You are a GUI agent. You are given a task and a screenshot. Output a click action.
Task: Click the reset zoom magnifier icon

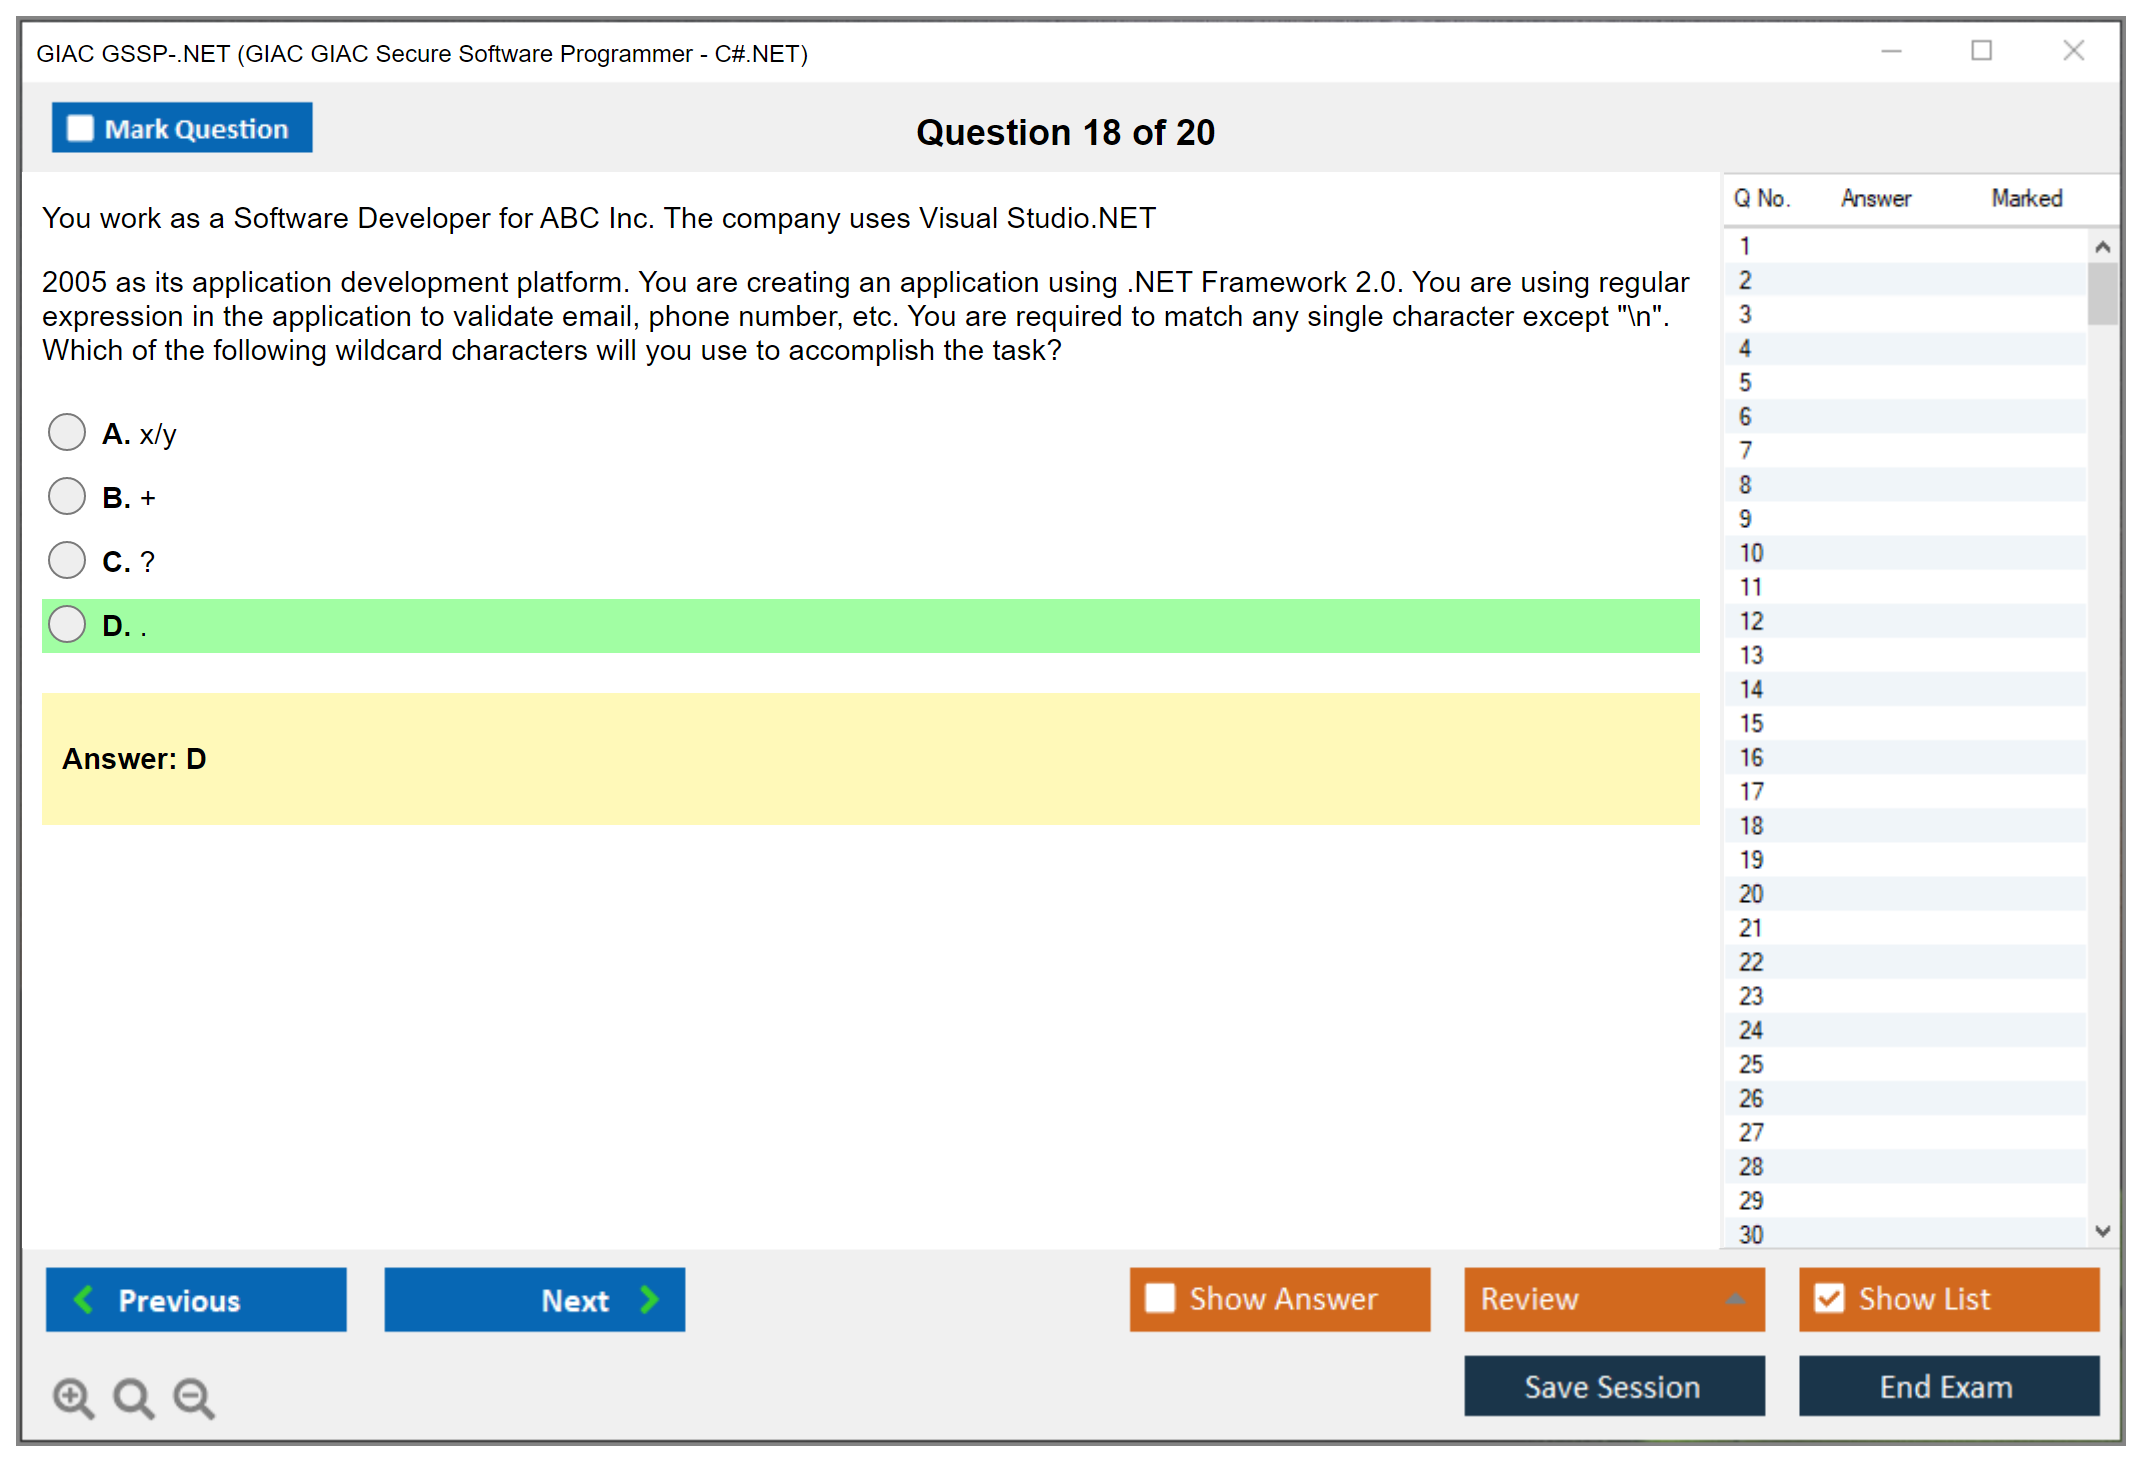133,1397
